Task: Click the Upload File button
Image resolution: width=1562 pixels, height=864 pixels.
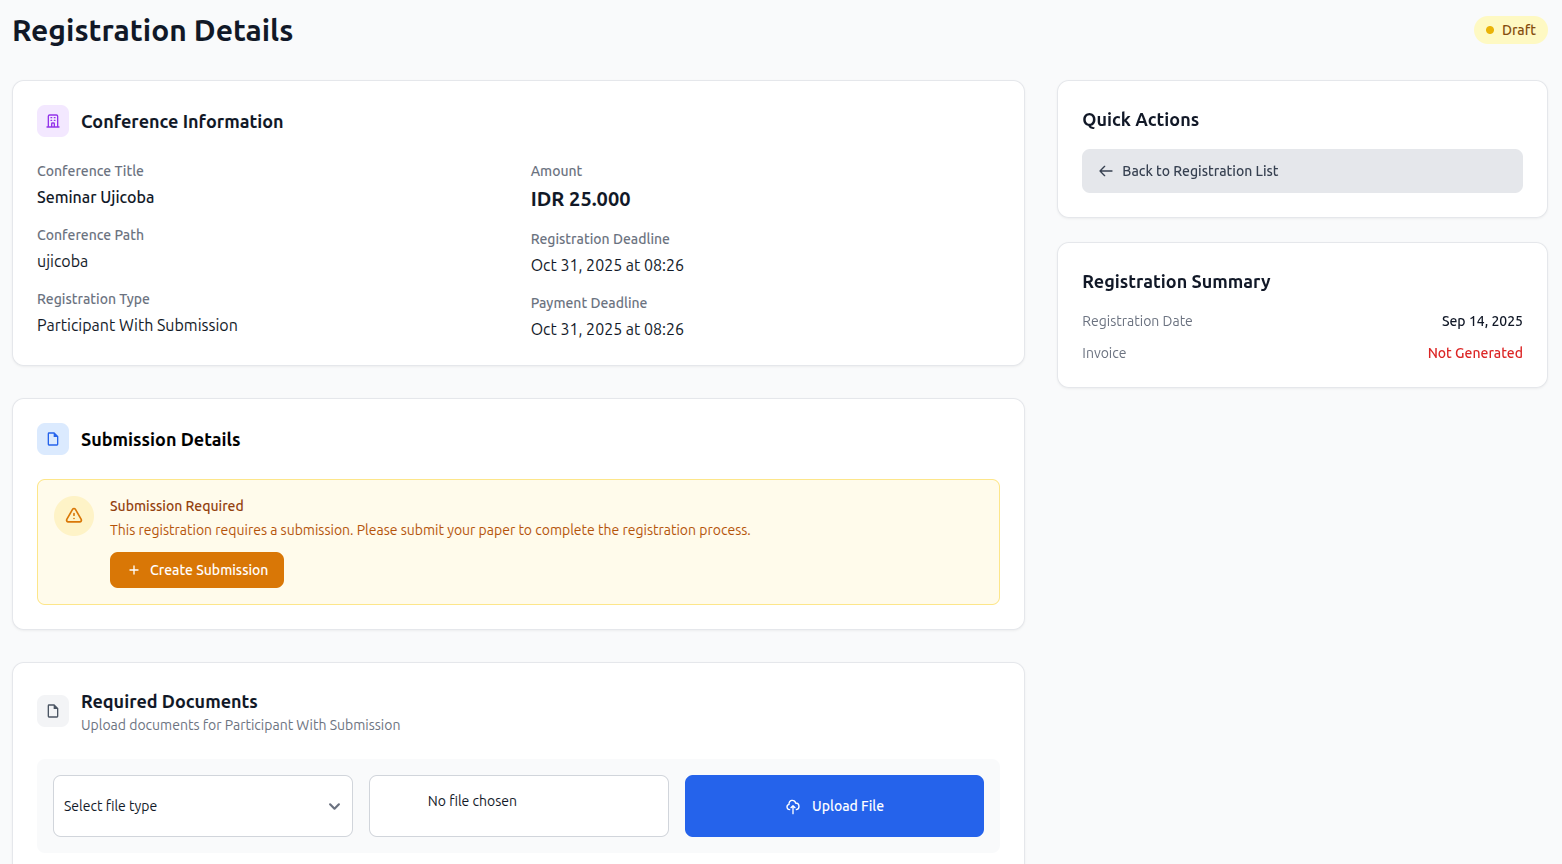Action: pyautogui.click(x=834, y=806)
